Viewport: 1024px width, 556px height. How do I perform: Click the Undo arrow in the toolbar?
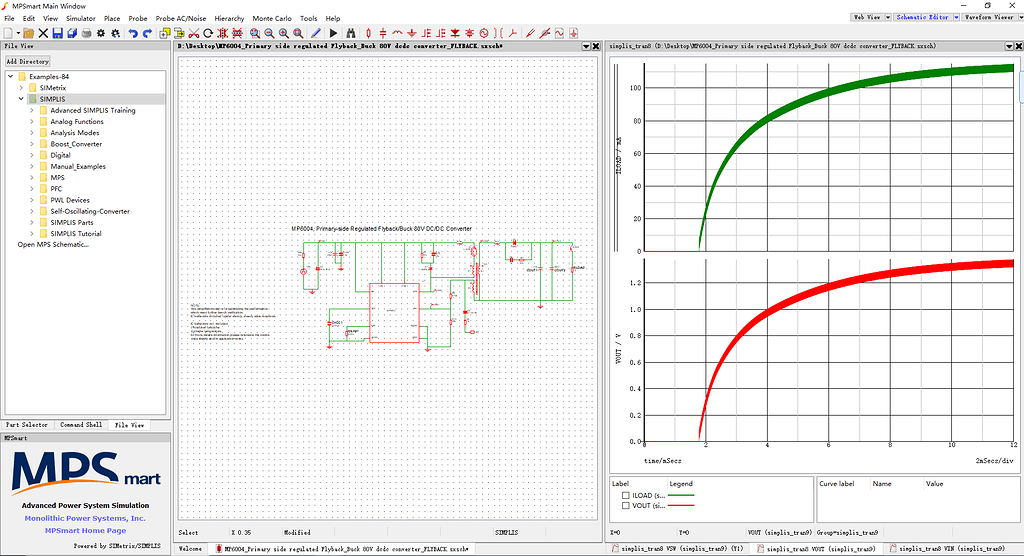(133, 33)
